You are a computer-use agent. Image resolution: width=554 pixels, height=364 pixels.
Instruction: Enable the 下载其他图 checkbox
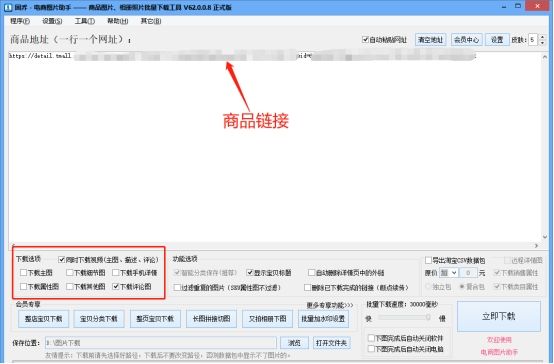click(x=70, y=286)
